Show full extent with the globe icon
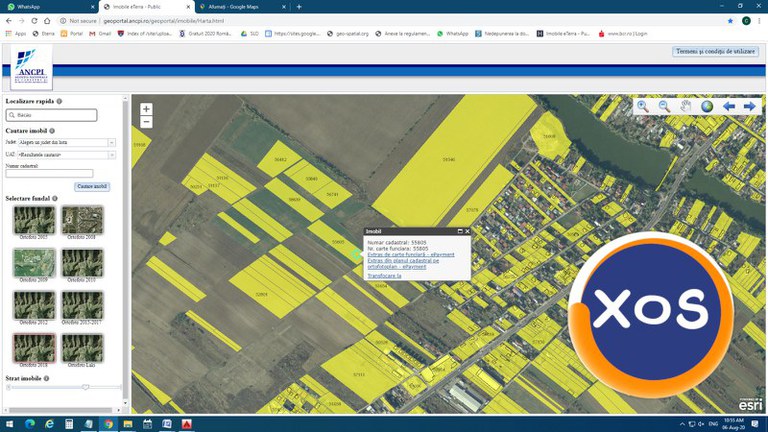This screenshot has height=432, width=768. point(707,106)
